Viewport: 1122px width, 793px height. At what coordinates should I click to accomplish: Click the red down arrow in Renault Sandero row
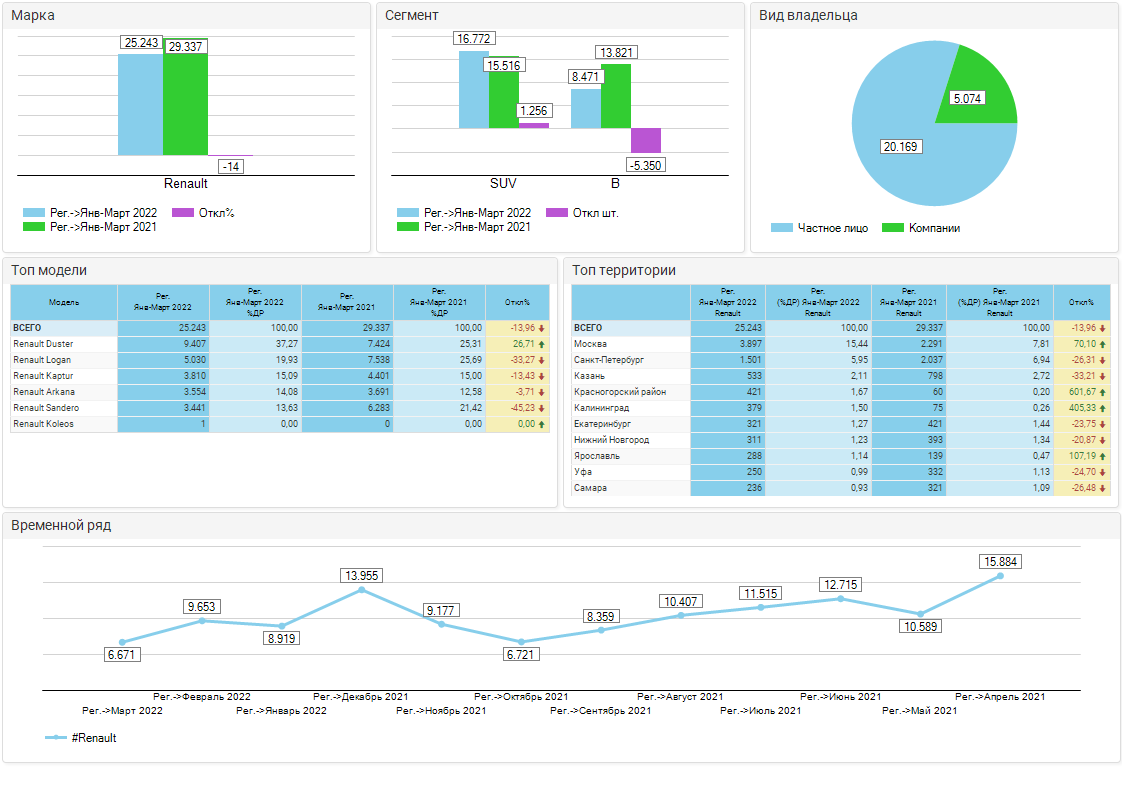click(x=541, y=408)
